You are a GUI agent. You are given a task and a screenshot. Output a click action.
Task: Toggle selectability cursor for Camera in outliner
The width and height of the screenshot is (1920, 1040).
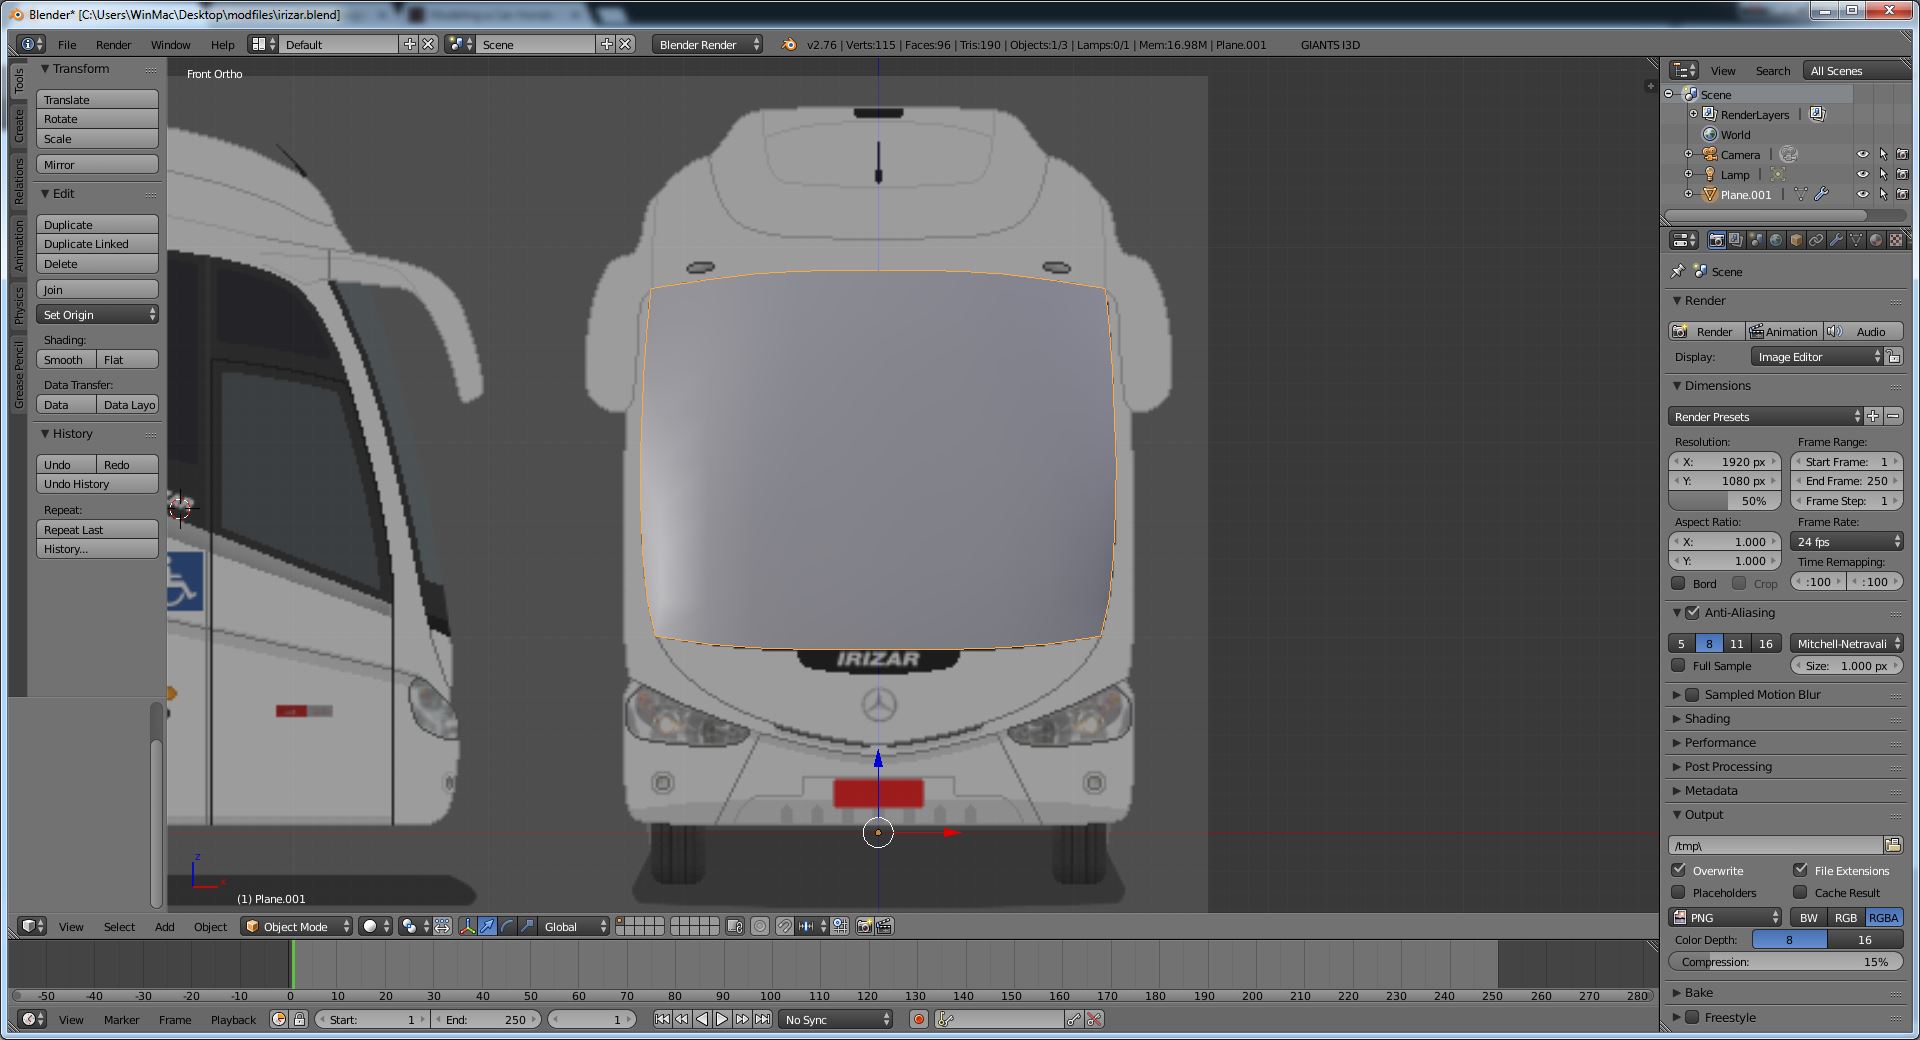pos(1883,154)
